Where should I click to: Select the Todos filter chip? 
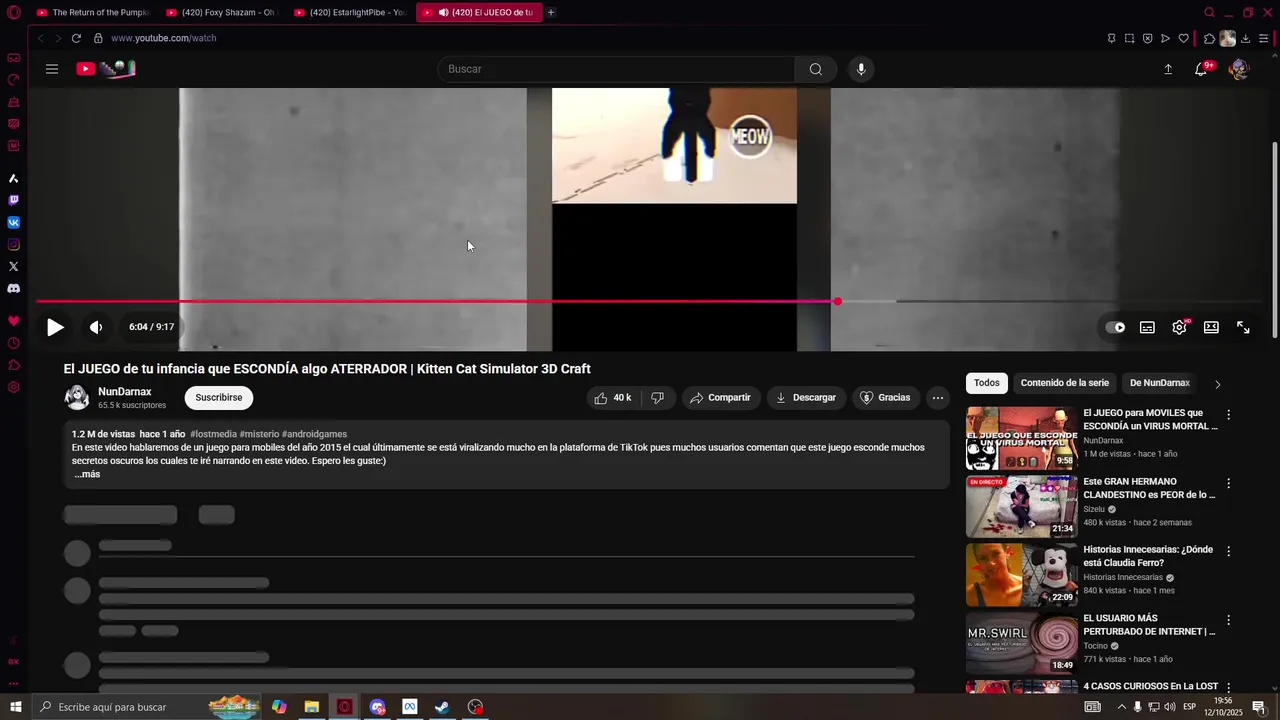[987, 383]
